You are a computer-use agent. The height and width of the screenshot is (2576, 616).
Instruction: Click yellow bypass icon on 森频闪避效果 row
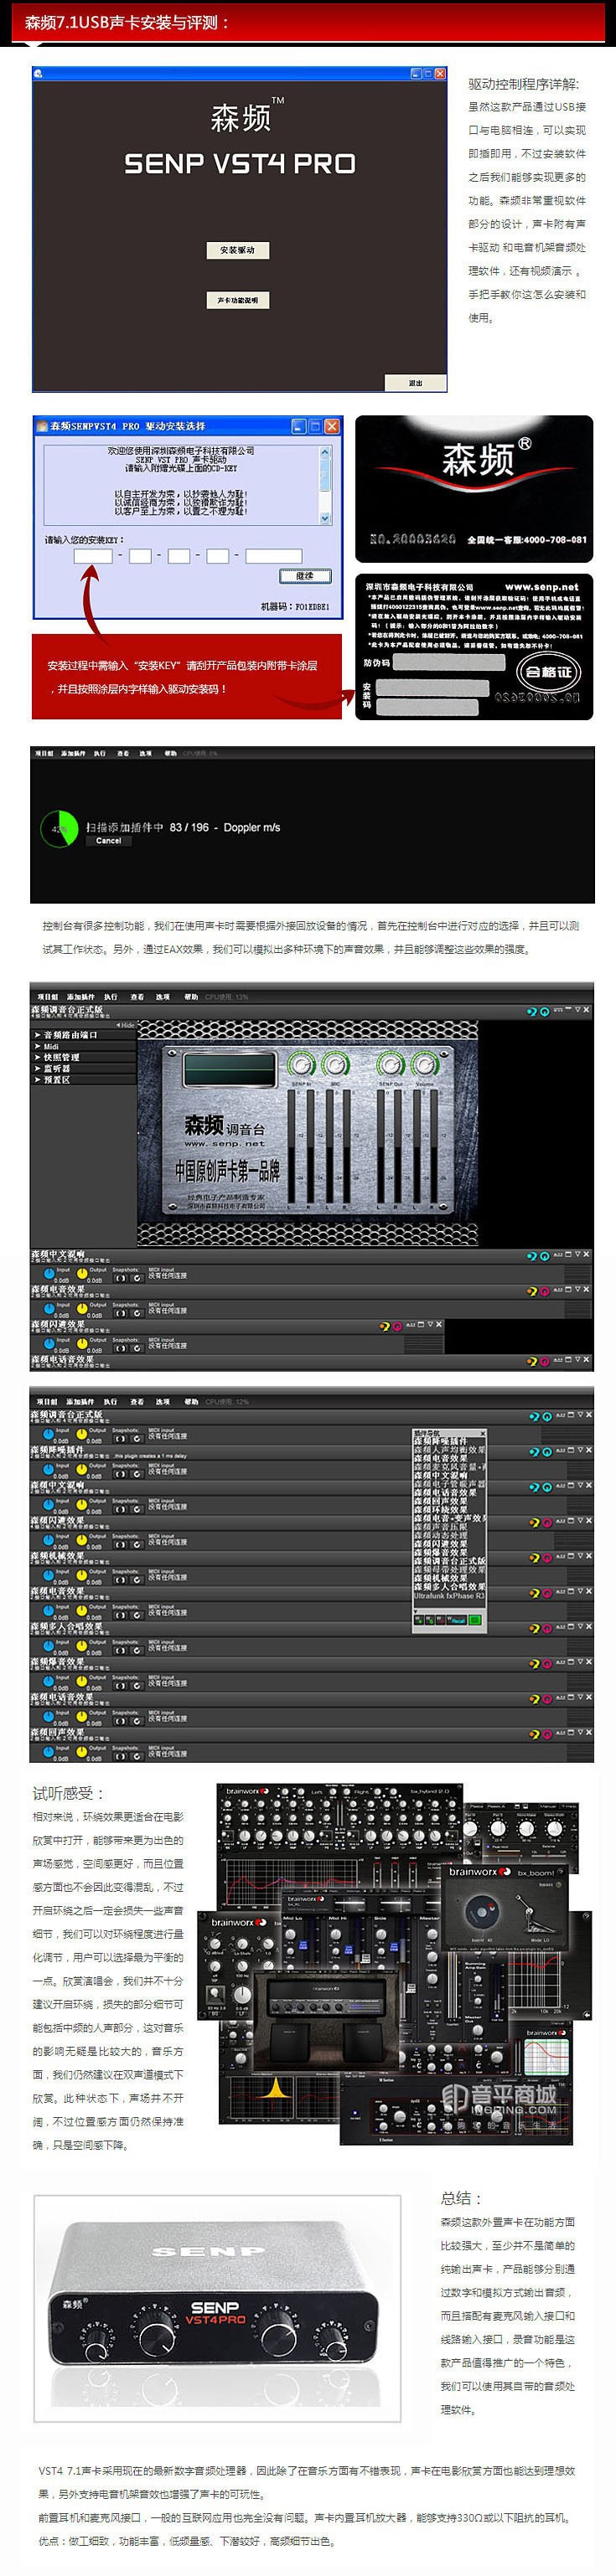tap(385, 1326)
